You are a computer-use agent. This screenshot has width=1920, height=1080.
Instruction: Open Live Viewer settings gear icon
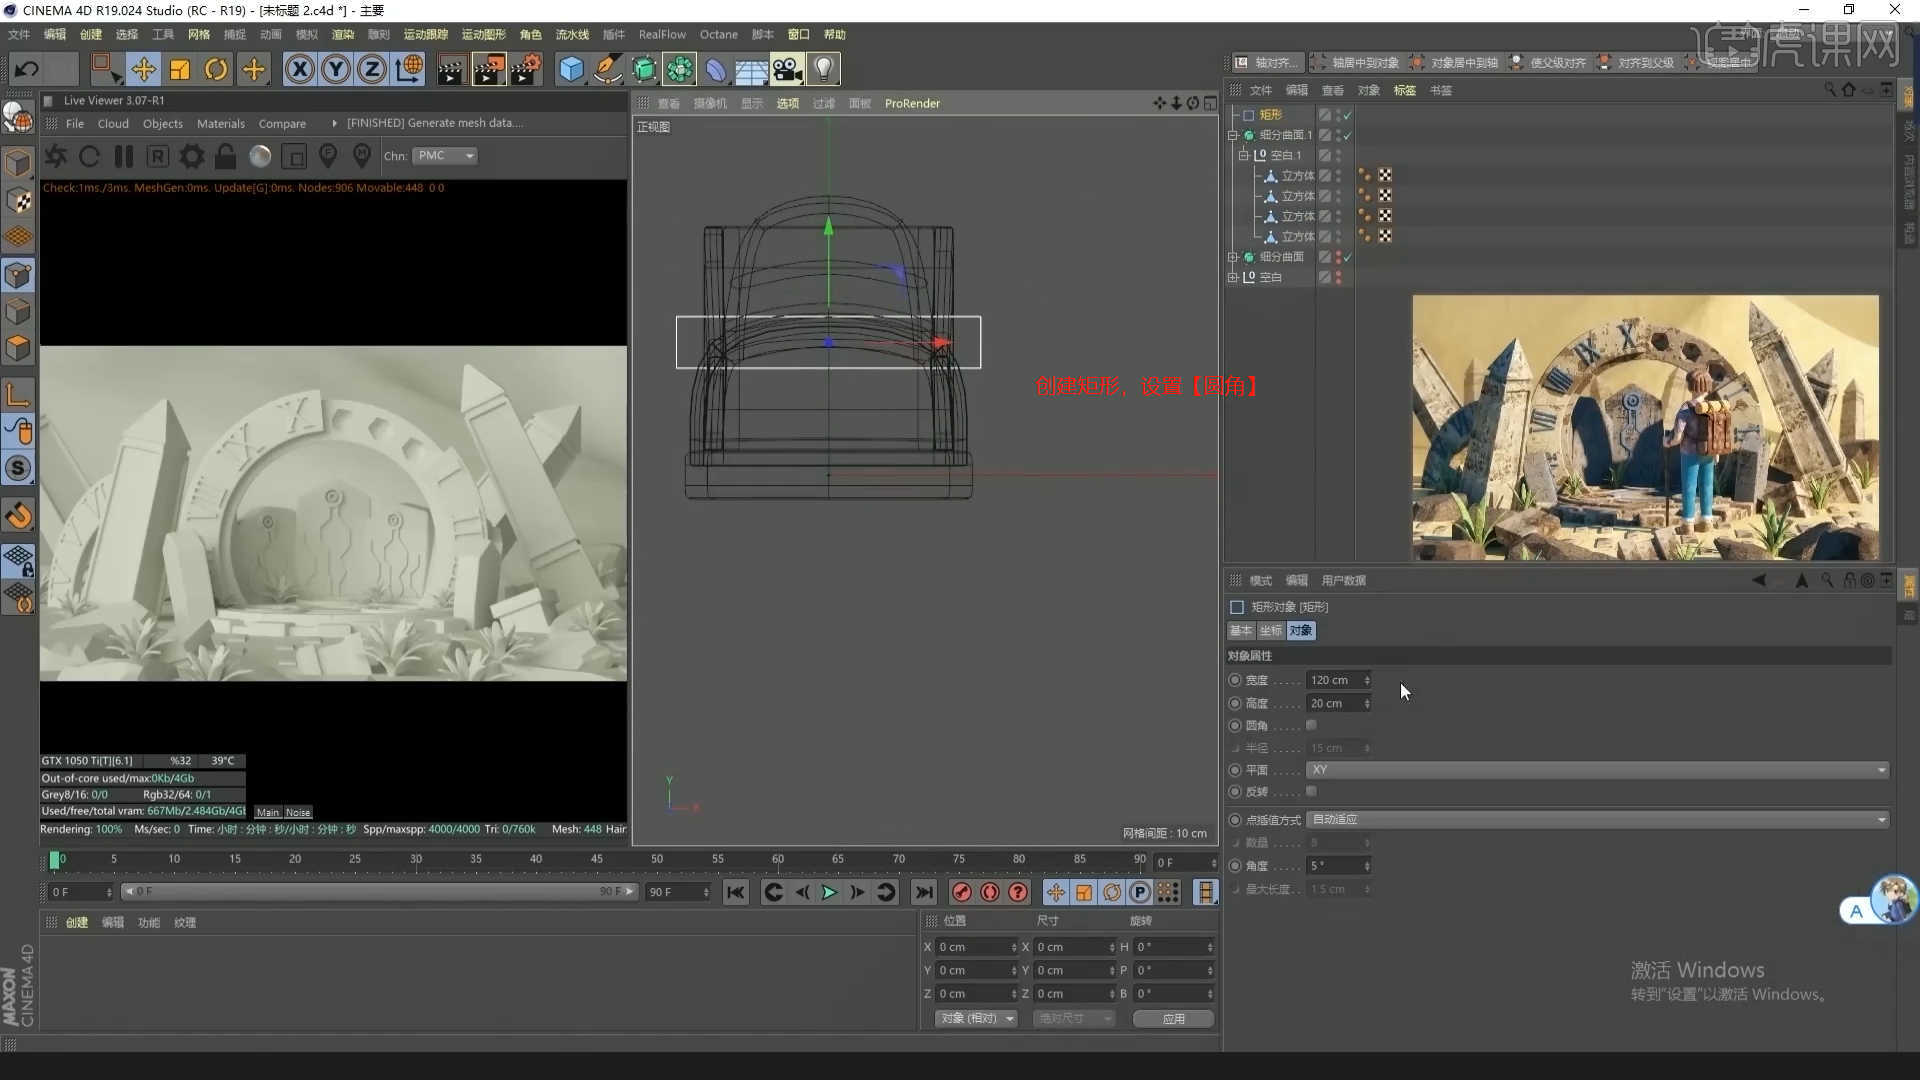click(192, 156)
